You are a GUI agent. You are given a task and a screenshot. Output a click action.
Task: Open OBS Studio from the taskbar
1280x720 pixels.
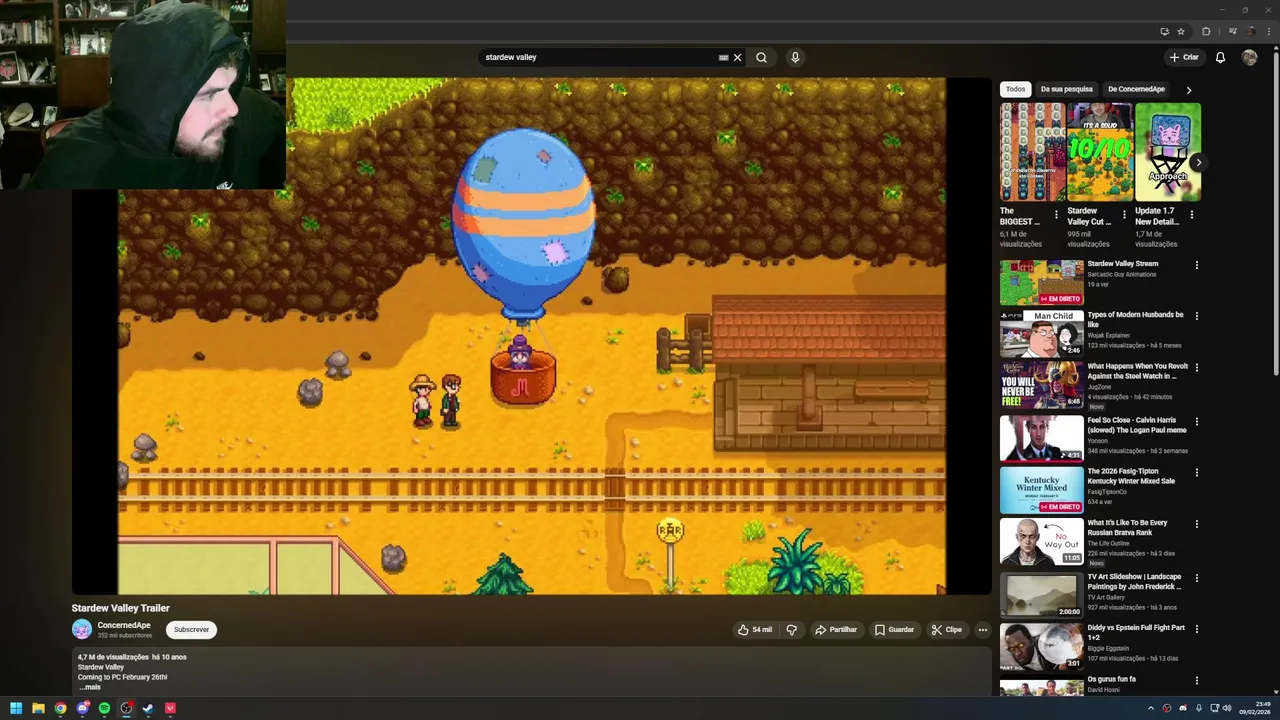[x=126, y=708]
